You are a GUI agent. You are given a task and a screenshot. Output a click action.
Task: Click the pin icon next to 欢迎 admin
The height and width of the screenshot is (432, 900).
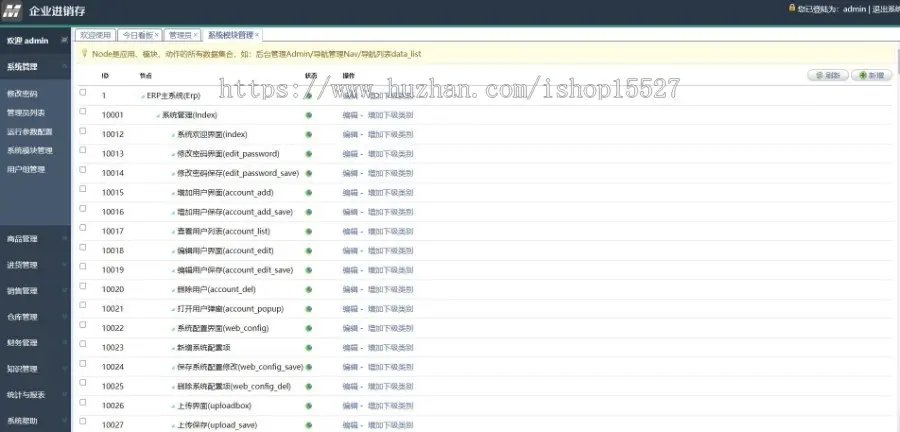pyautogui.click(x=64, y=40)
